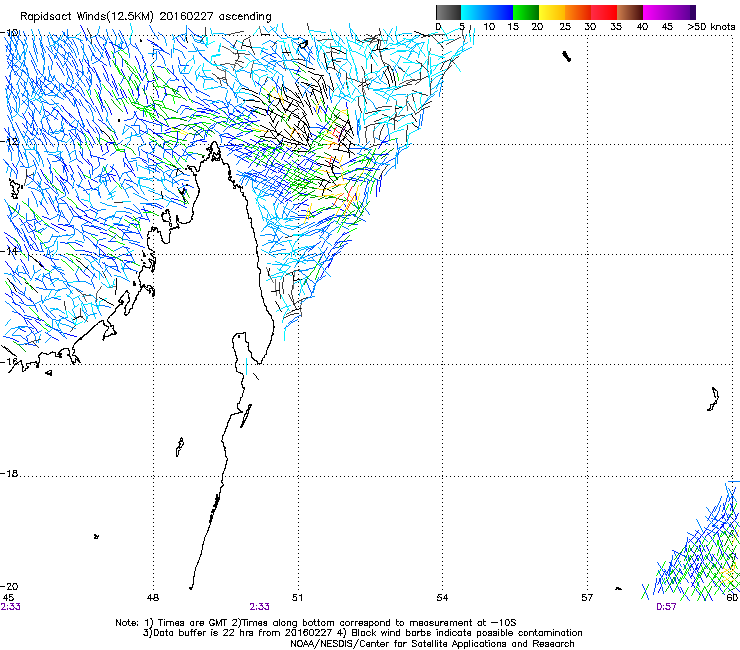
Task: Click the NOAA/NESDIS credit line
Action: pyautogui.click(x=432, y=644)
